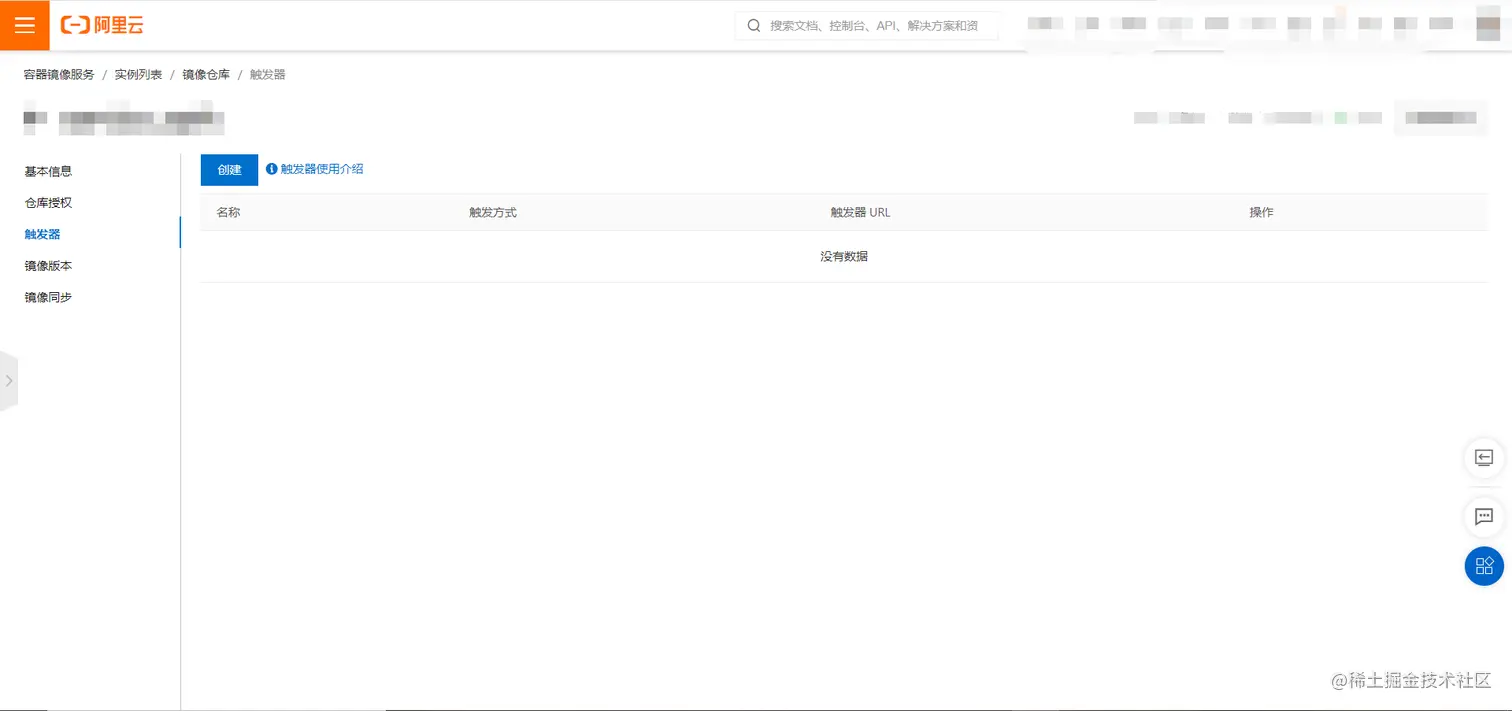
Task: Click the 操作 column header
Action: [x=1261, y=213]
